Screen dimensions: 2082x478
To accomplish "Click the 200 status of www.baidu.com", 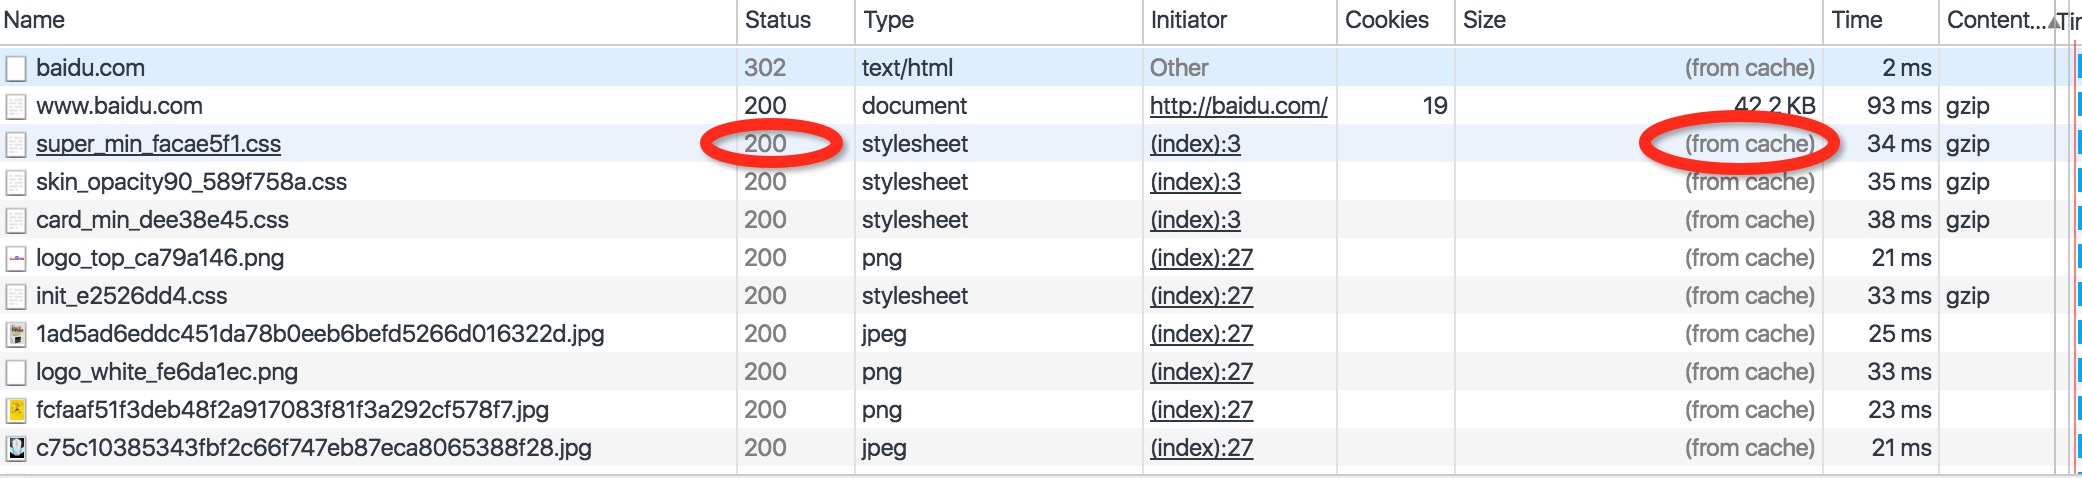I will coord(765,106).
